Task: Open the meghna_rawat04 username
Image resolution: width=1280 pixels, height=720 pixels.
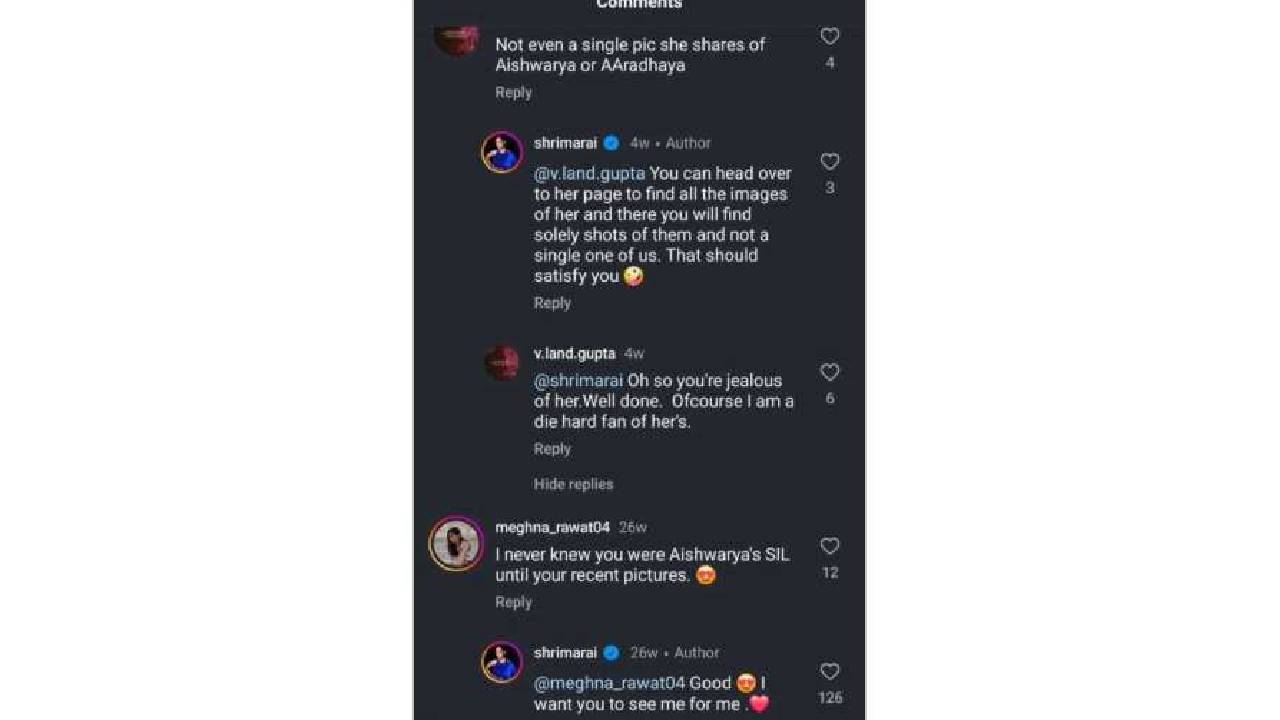Action: (x=552, y=527)
